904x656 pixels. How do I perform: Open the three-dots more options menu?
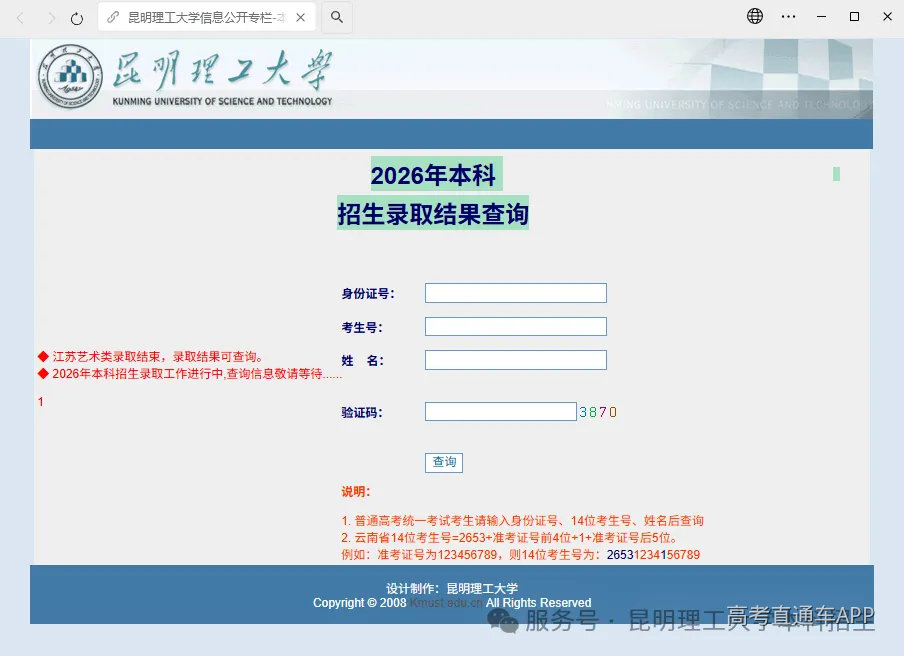788,17
